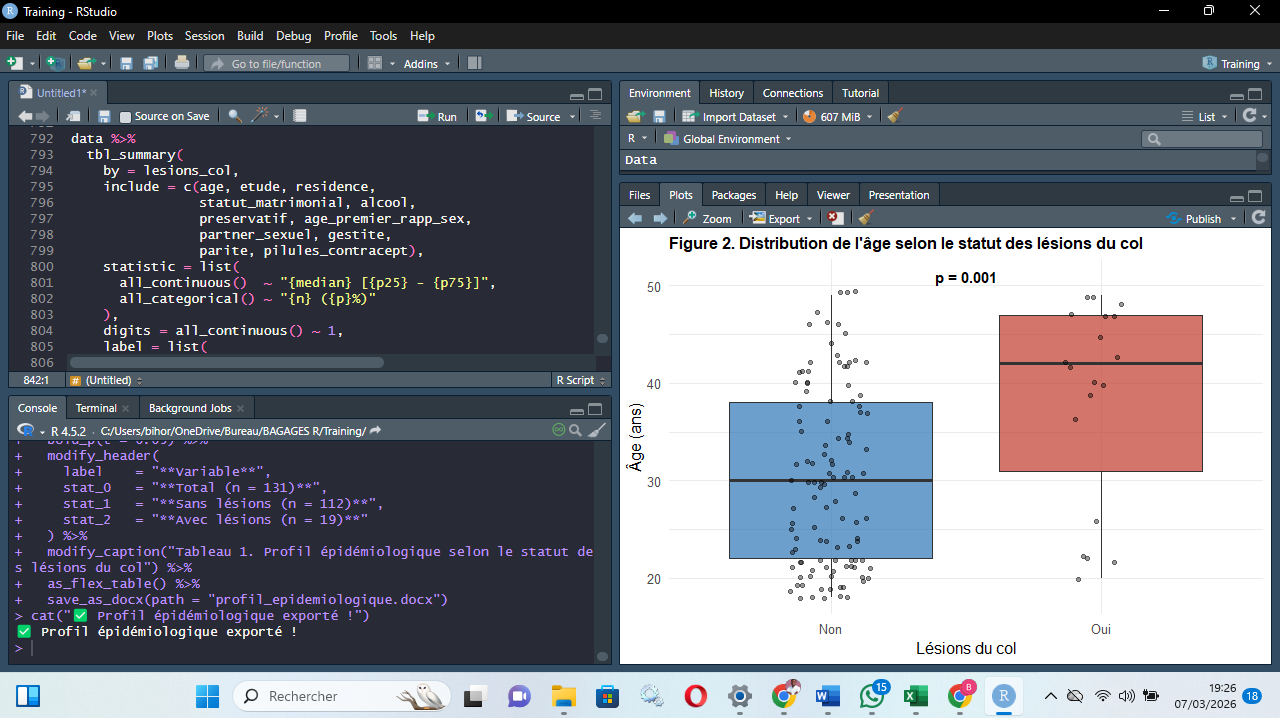Open the Session menu
Viewport: 1280px width, 718px height.
tap(204, 35)
